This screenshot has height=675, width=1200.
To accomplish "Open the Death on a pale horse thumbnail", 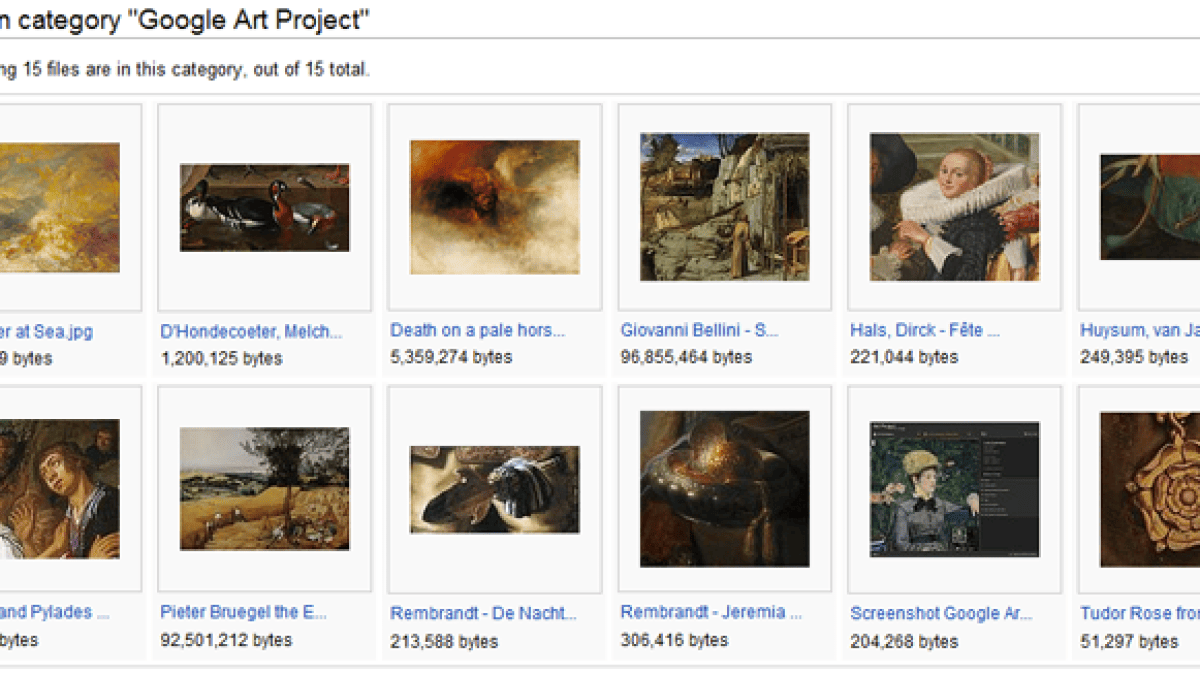I will click(x=495, y=207).
